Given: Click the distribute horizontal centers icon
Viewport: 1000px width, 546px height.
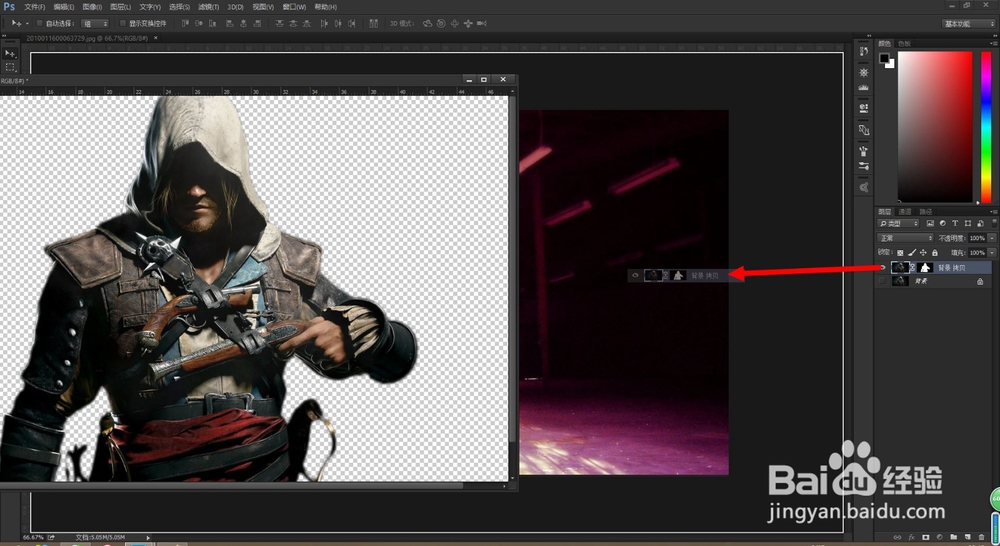Looking at the screenshot, I should (x=338, y=23).
